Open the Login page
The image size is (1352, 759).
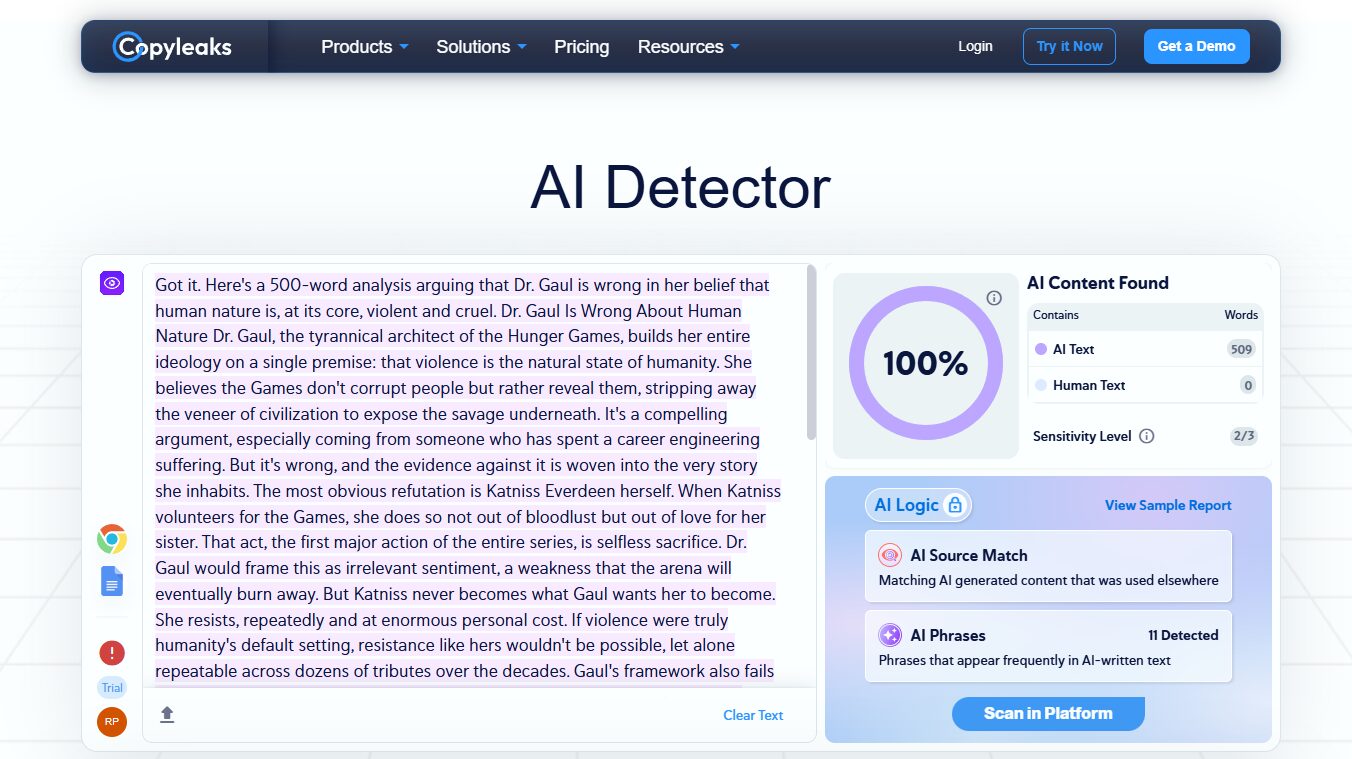pyautogui.click(x=975, y=46)
